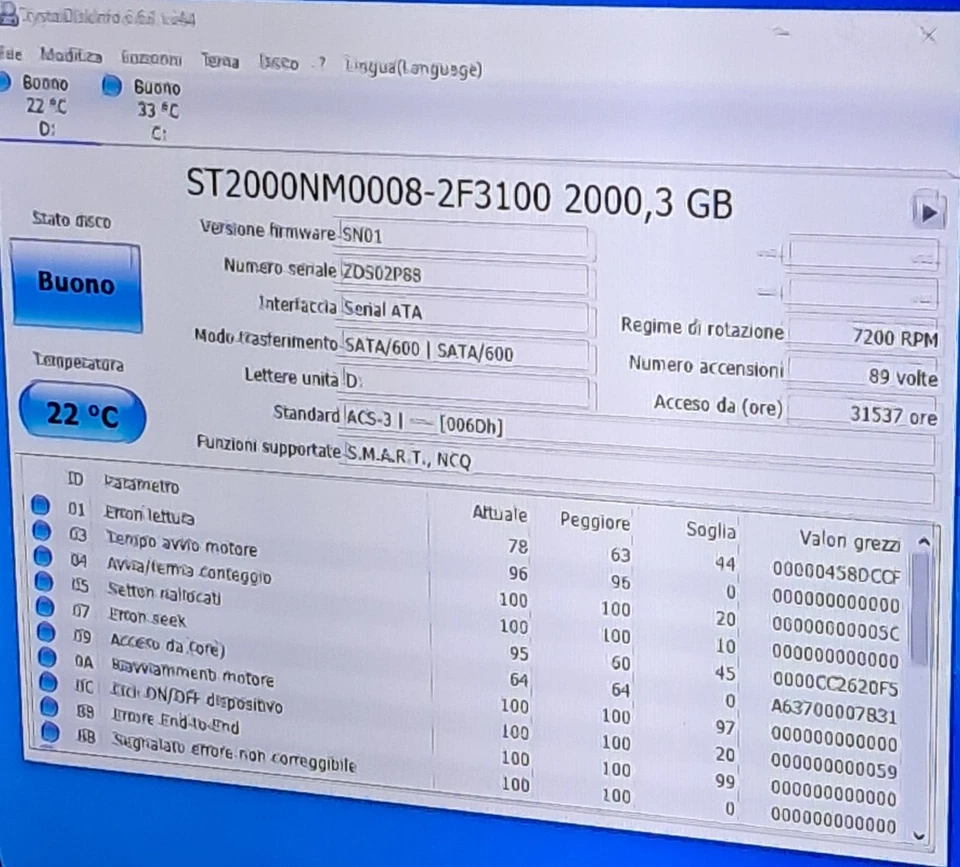Go to next disk with arrow button

pyautogui.click(x=928, y=212)
